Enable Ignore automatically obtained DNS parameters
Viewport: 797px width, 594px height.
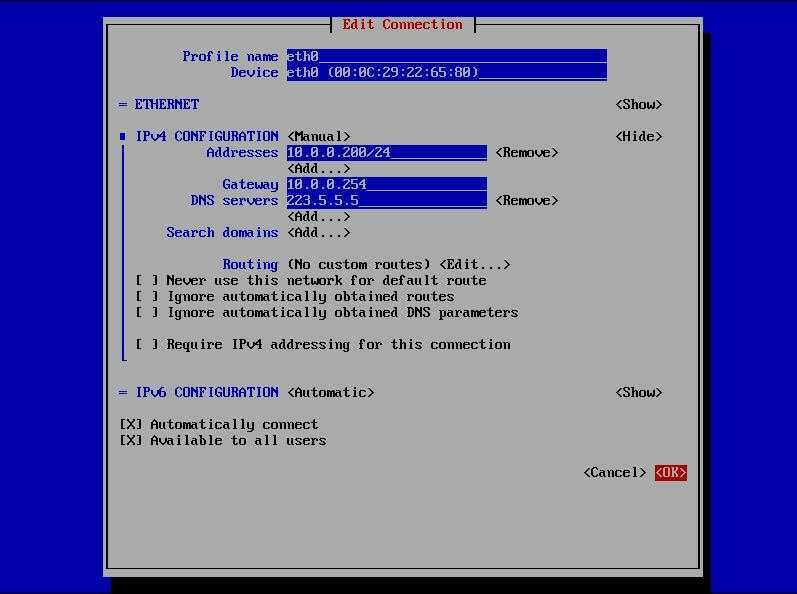326,312
